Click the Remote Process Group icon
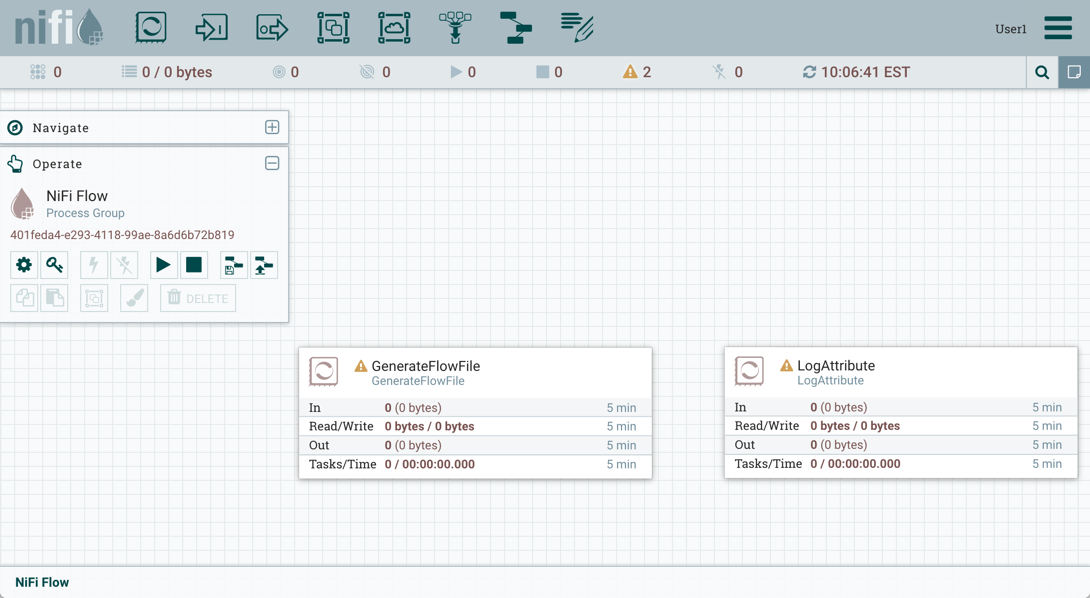This screenshot has height=598, width=1090. tap(394, 27)
